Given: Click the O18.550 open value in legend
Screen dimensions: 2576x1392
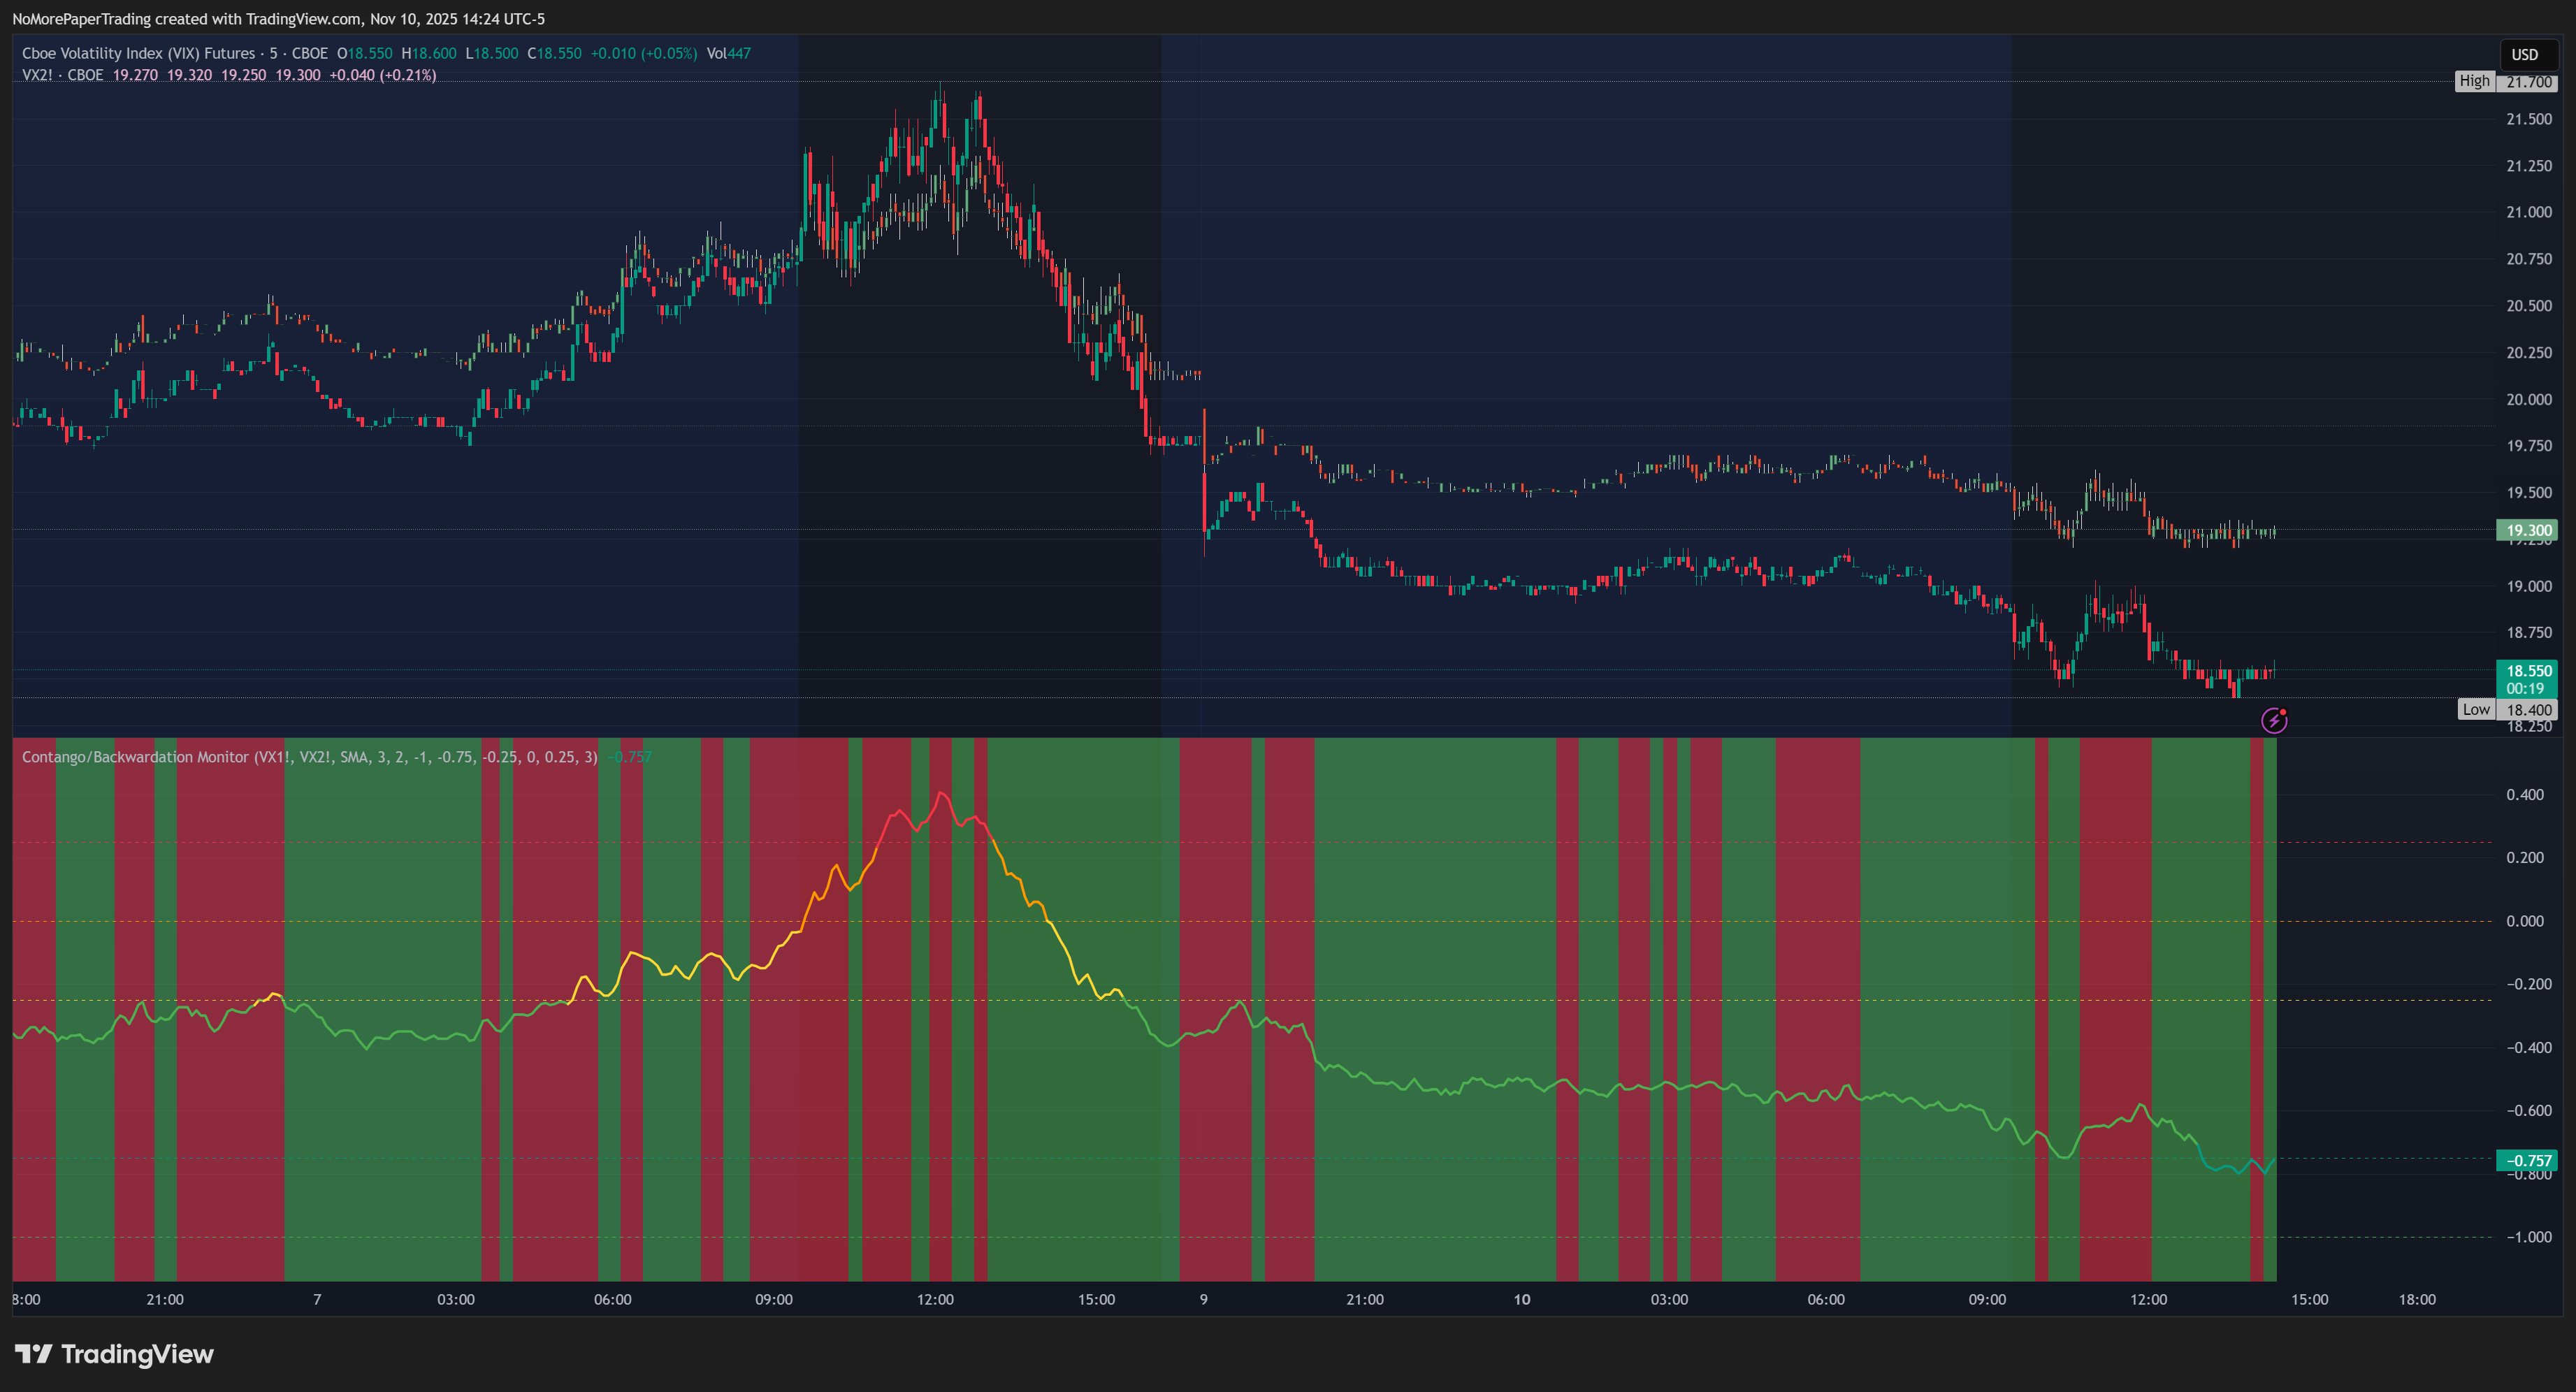Looking at the screenshot, I should pyautogui.click(x=365, y=53).
